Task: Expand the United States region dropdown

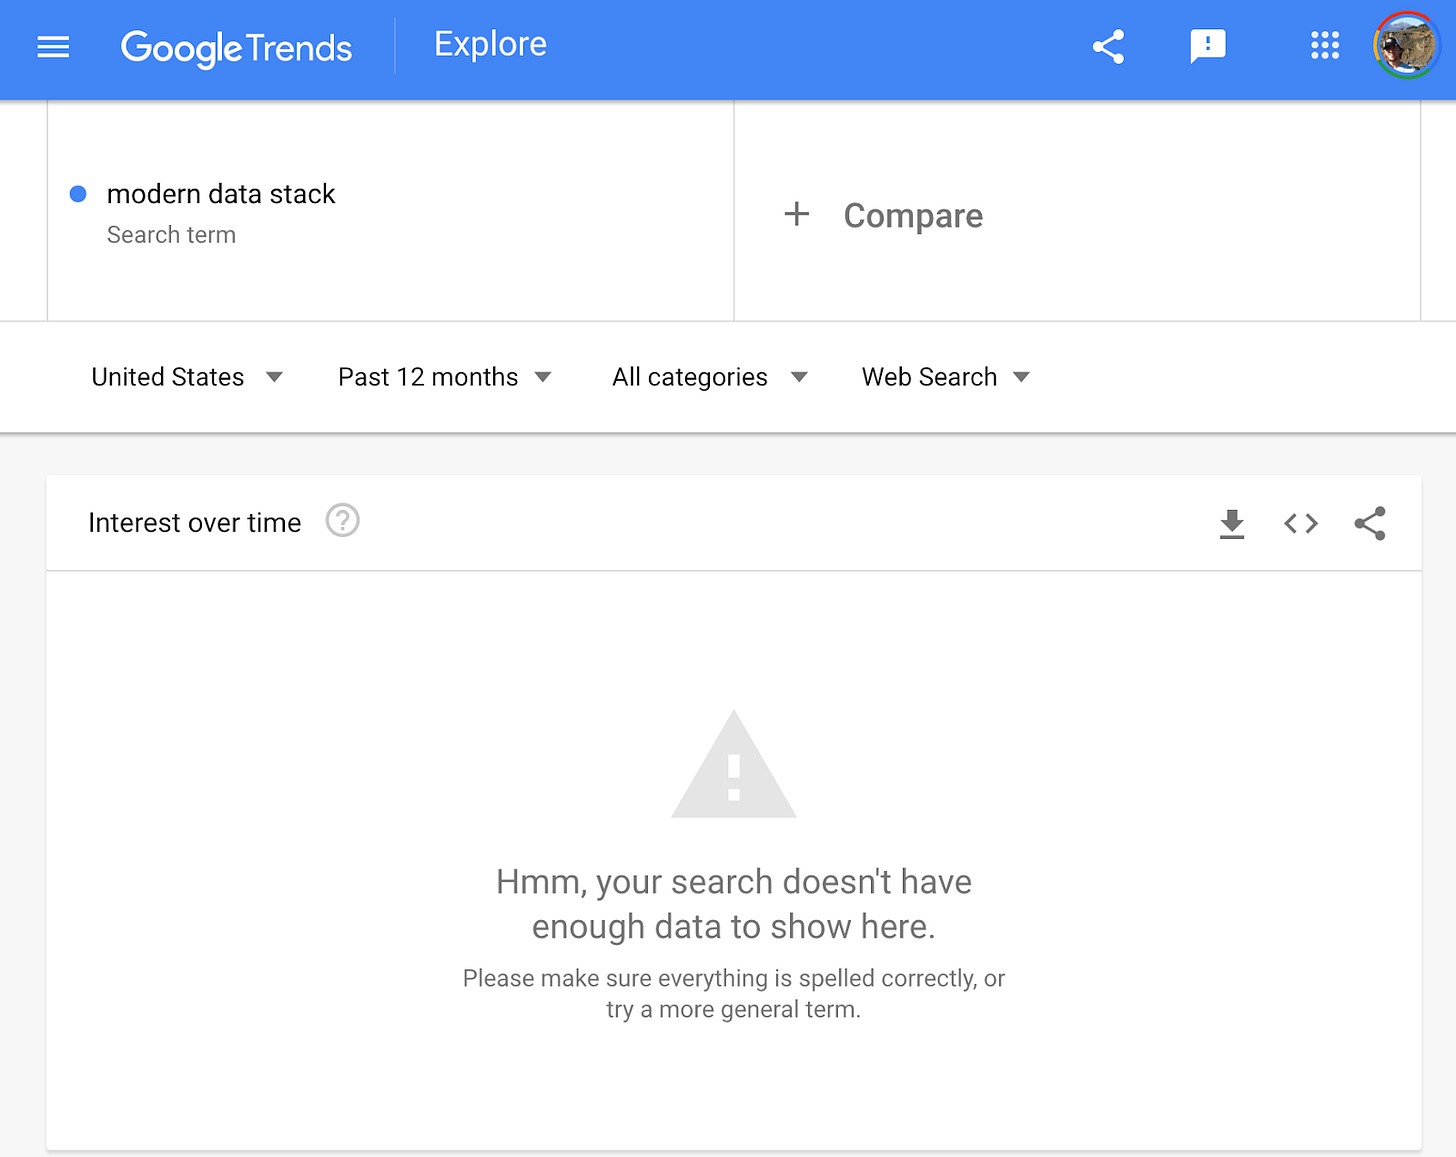Action: click(187, 377)
